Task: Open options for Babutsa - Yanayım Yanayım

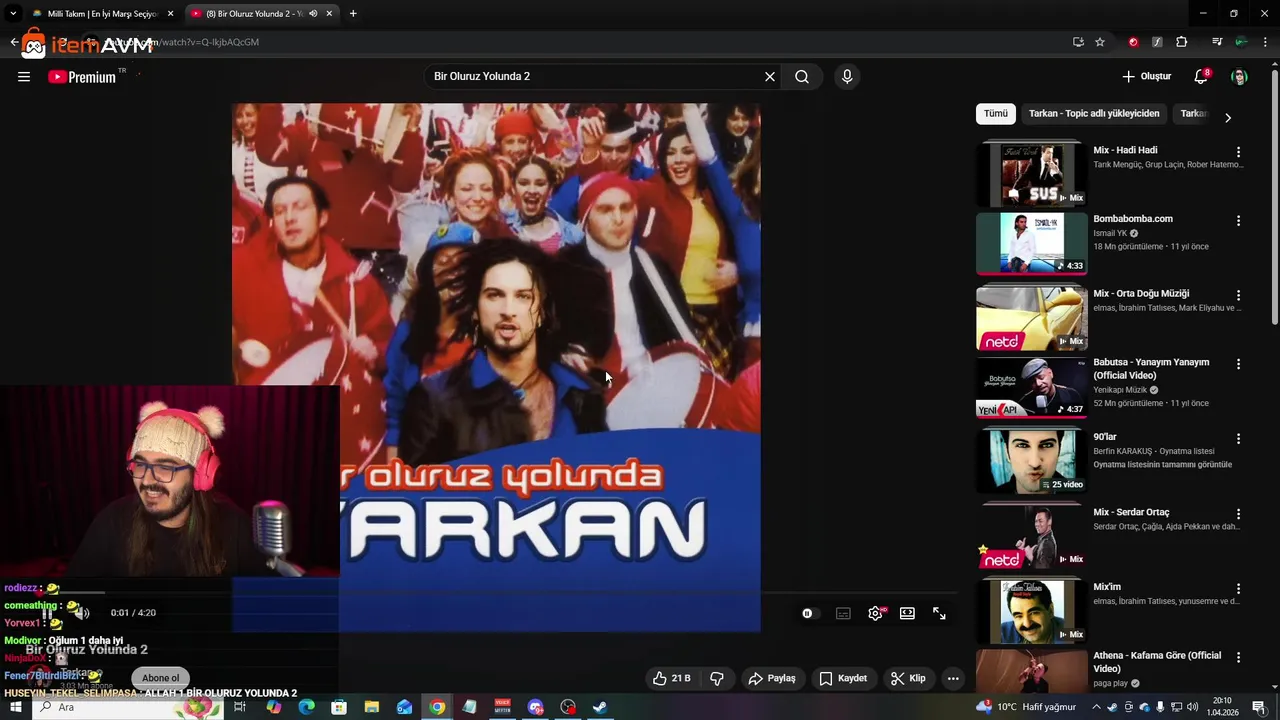Action: click(x=1238, y=365)
